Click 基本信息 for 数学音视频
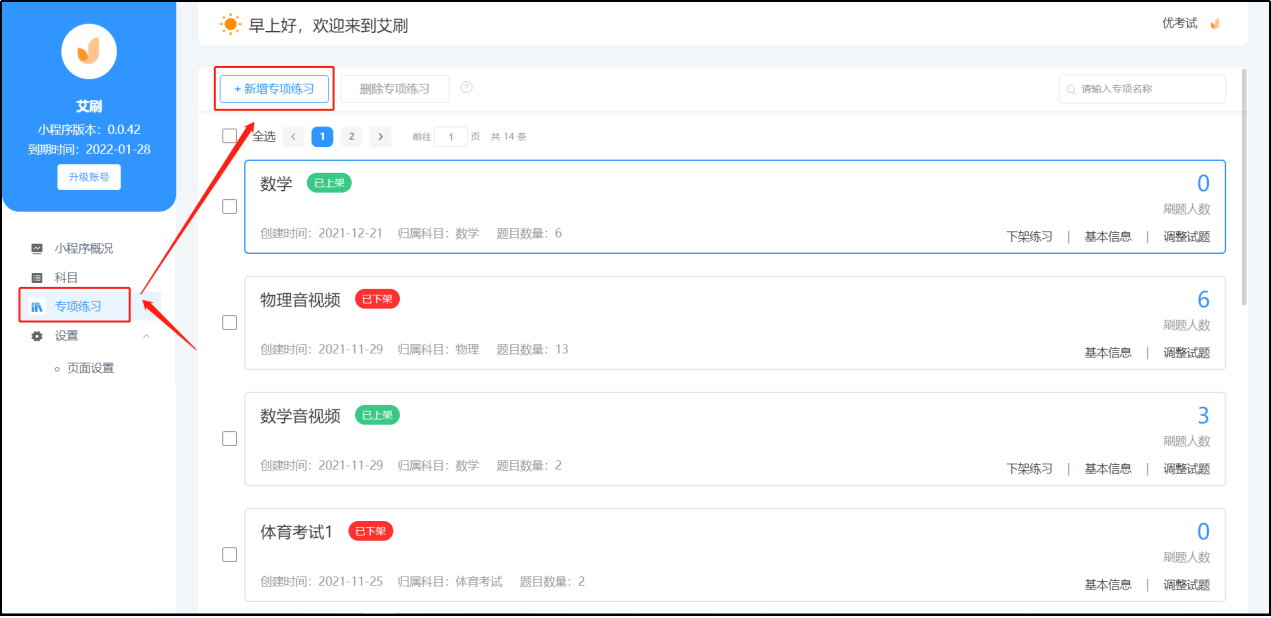Image resolution: width=1271 pixels, height=618 pixels. pos(1108,469)
